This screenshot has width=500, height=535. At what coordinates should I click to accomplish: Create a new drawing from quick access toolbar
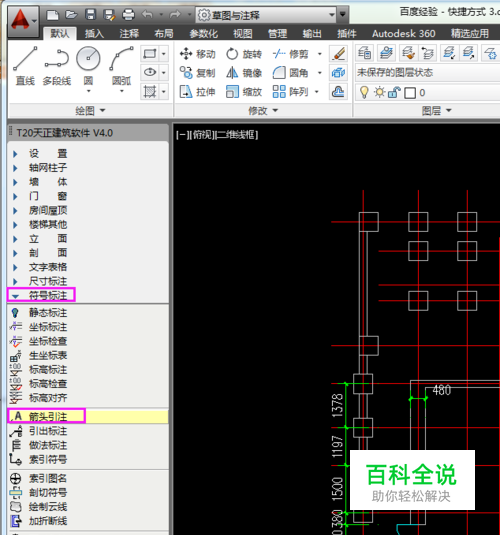(x=52, y=15)
